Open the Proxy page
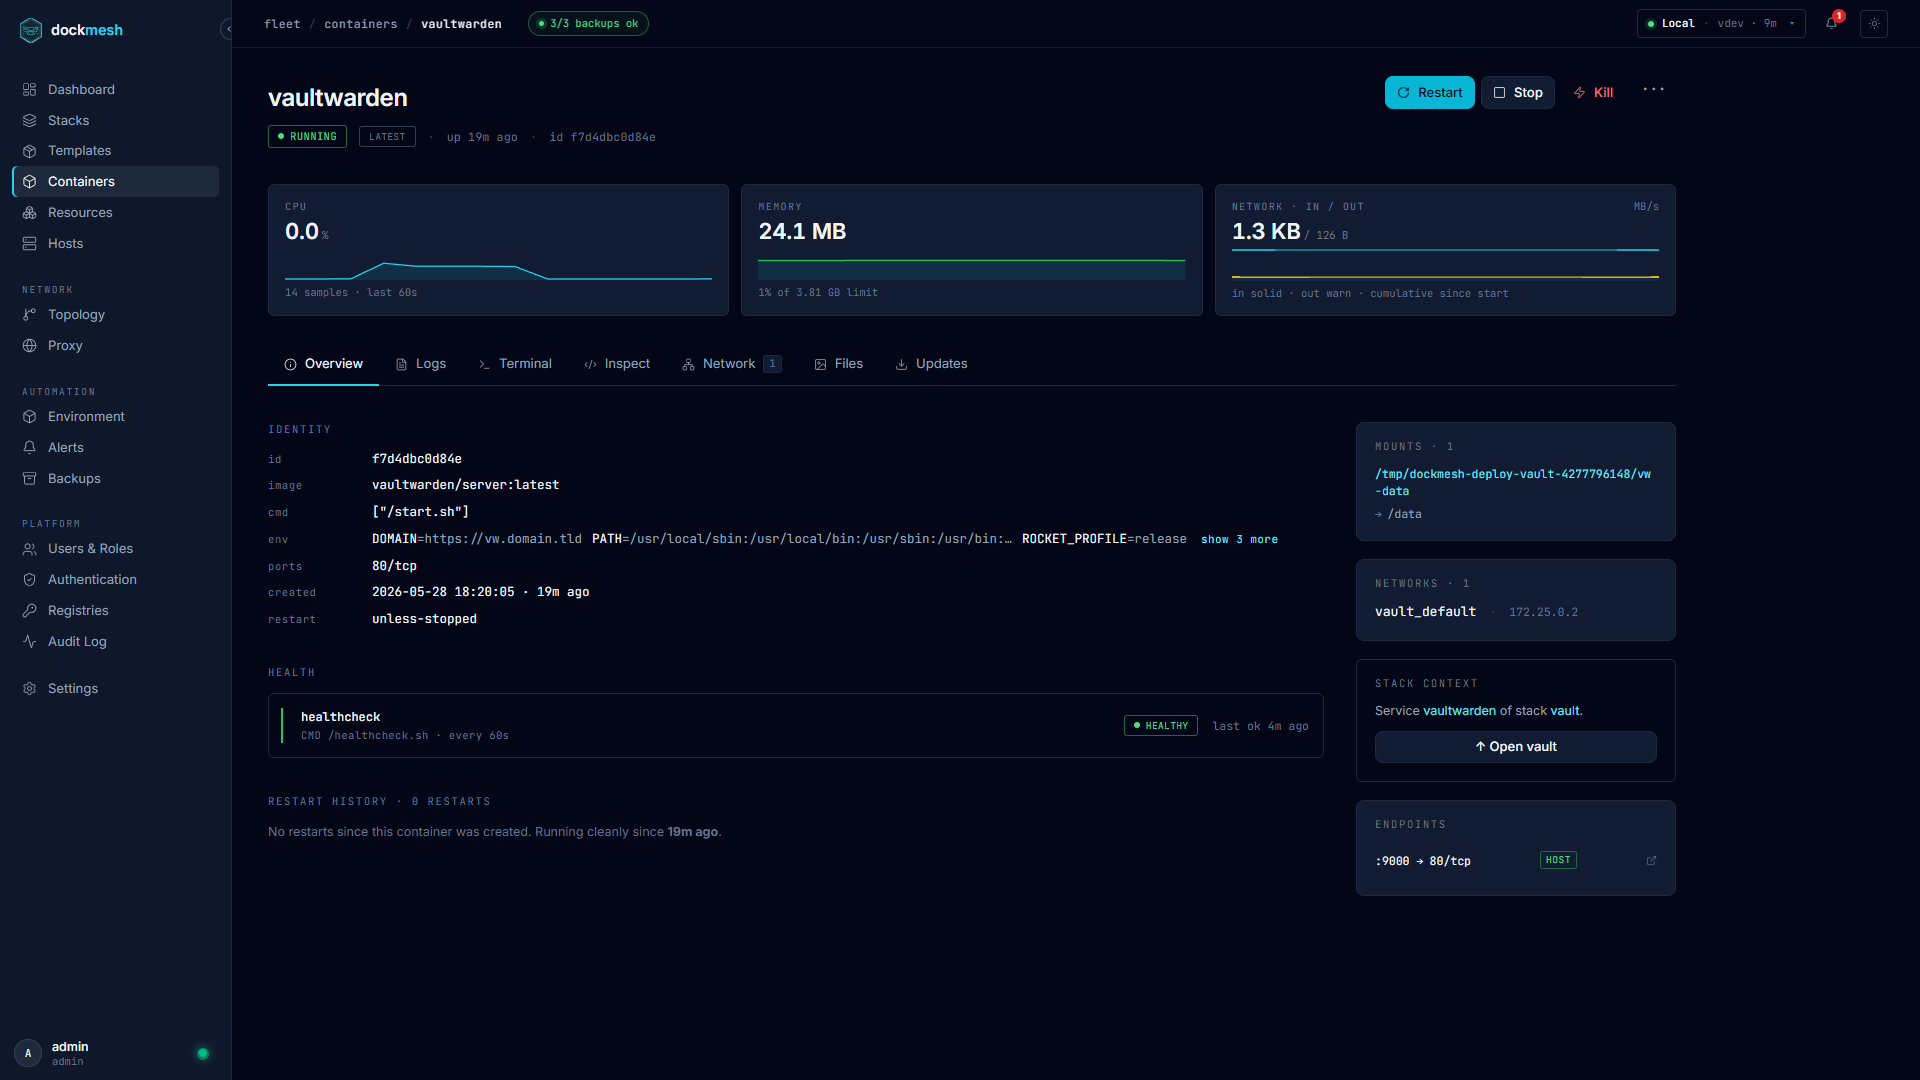Image resolution: width=1920 pixels, height=1080 pixels. click(x=115, y=346)
